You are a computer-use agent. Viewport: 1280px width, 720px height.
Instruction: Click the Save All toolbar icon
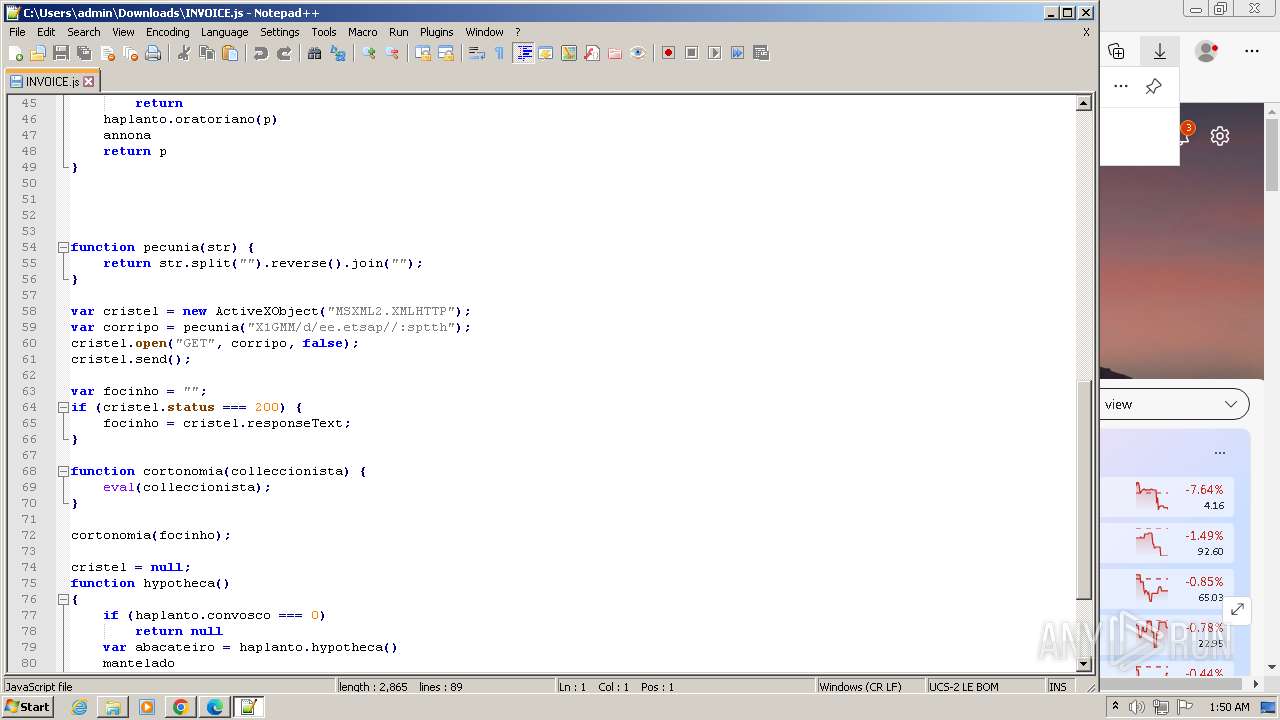(x=84, y=53)
